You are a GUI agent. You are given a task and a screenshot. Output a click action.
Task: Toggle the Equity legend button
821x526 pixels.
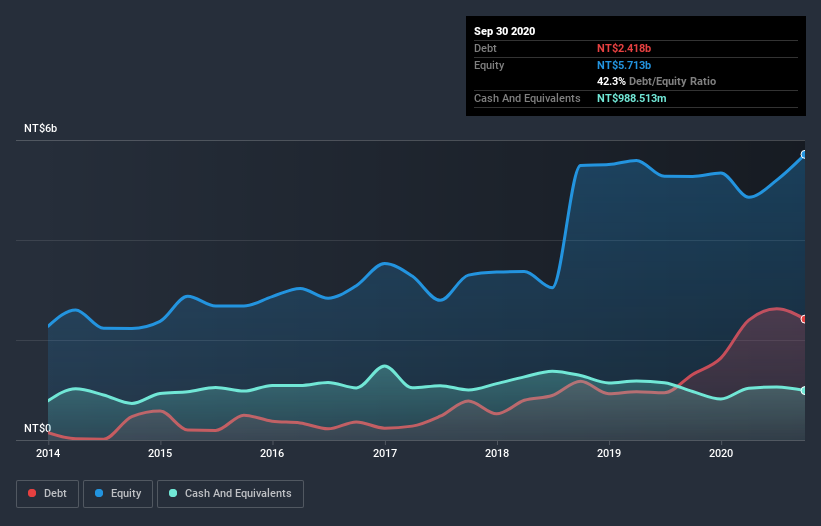coord(118,494)
